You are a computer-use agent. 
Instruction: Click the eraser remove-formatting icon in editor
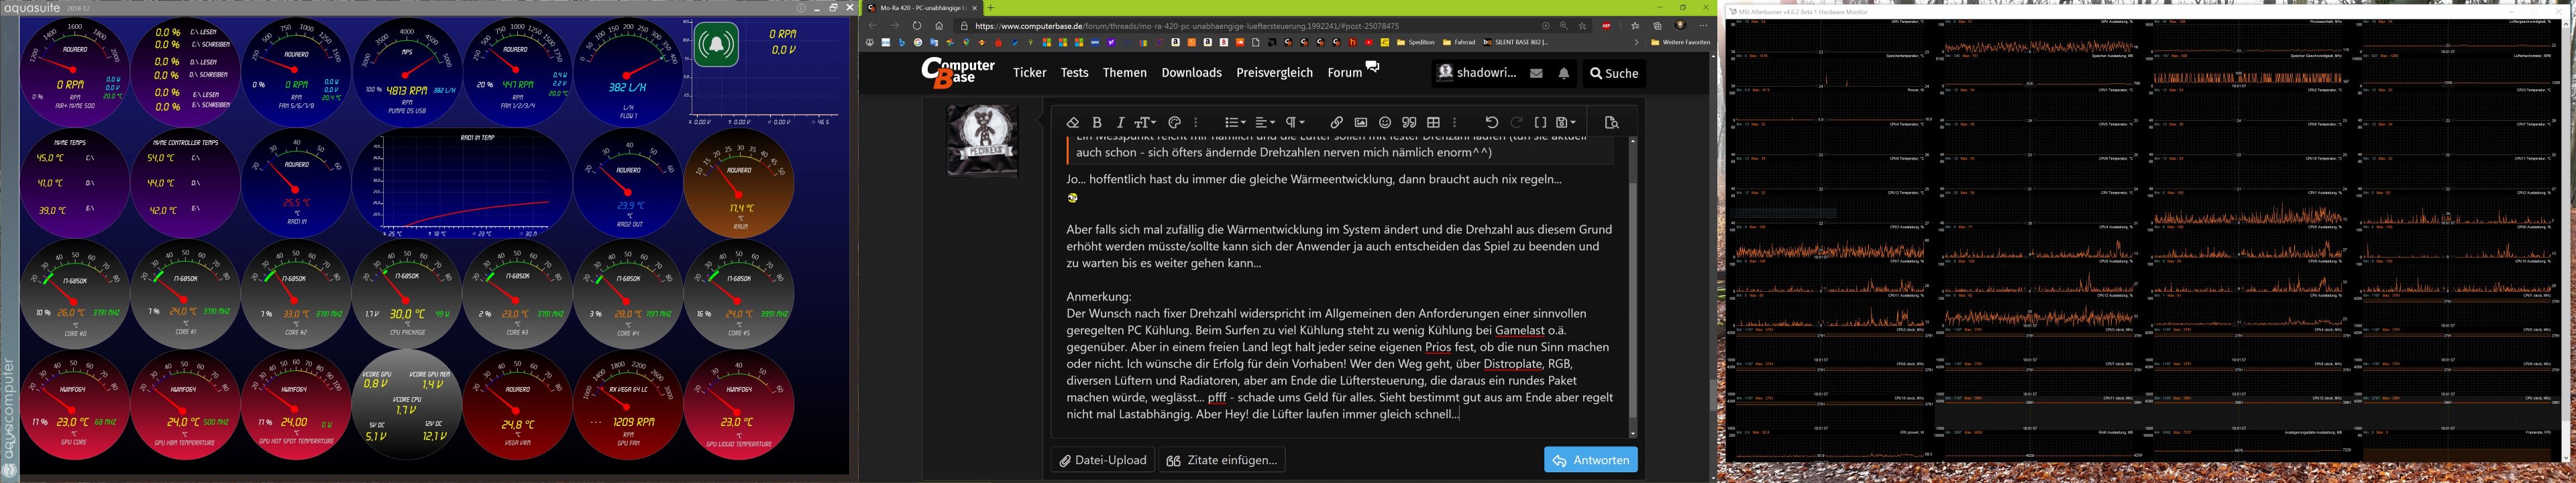tap(1073, 122)
